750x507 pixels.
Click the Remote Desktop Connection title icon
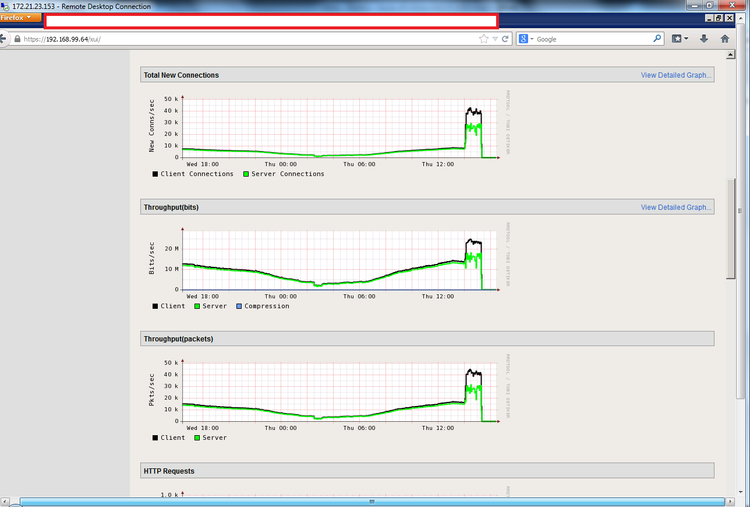point(5,6)
